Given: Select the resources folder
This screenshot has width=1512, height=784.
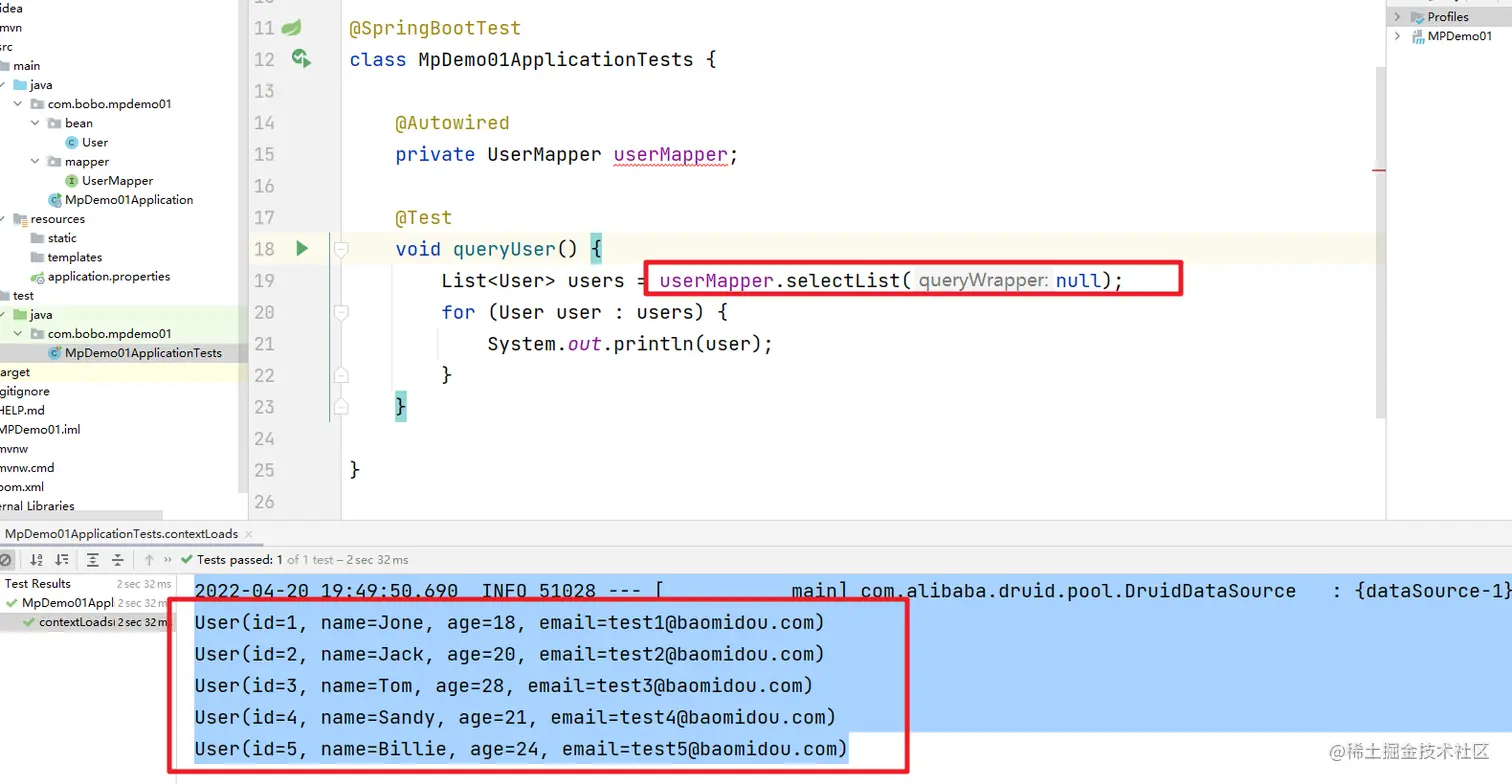Looking at the screenshot, I should point(57,219).
